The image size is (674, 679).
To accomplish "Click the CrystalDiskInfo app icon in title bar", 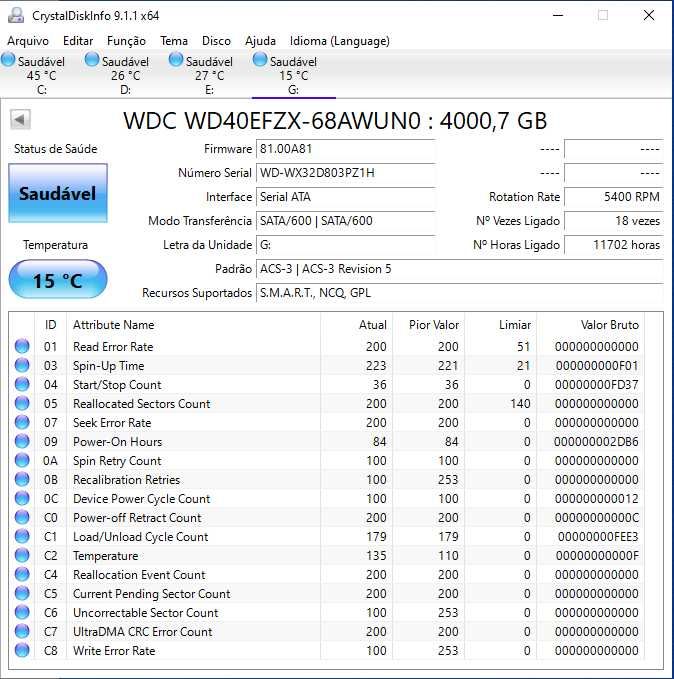I will click(x=16, y=16).
